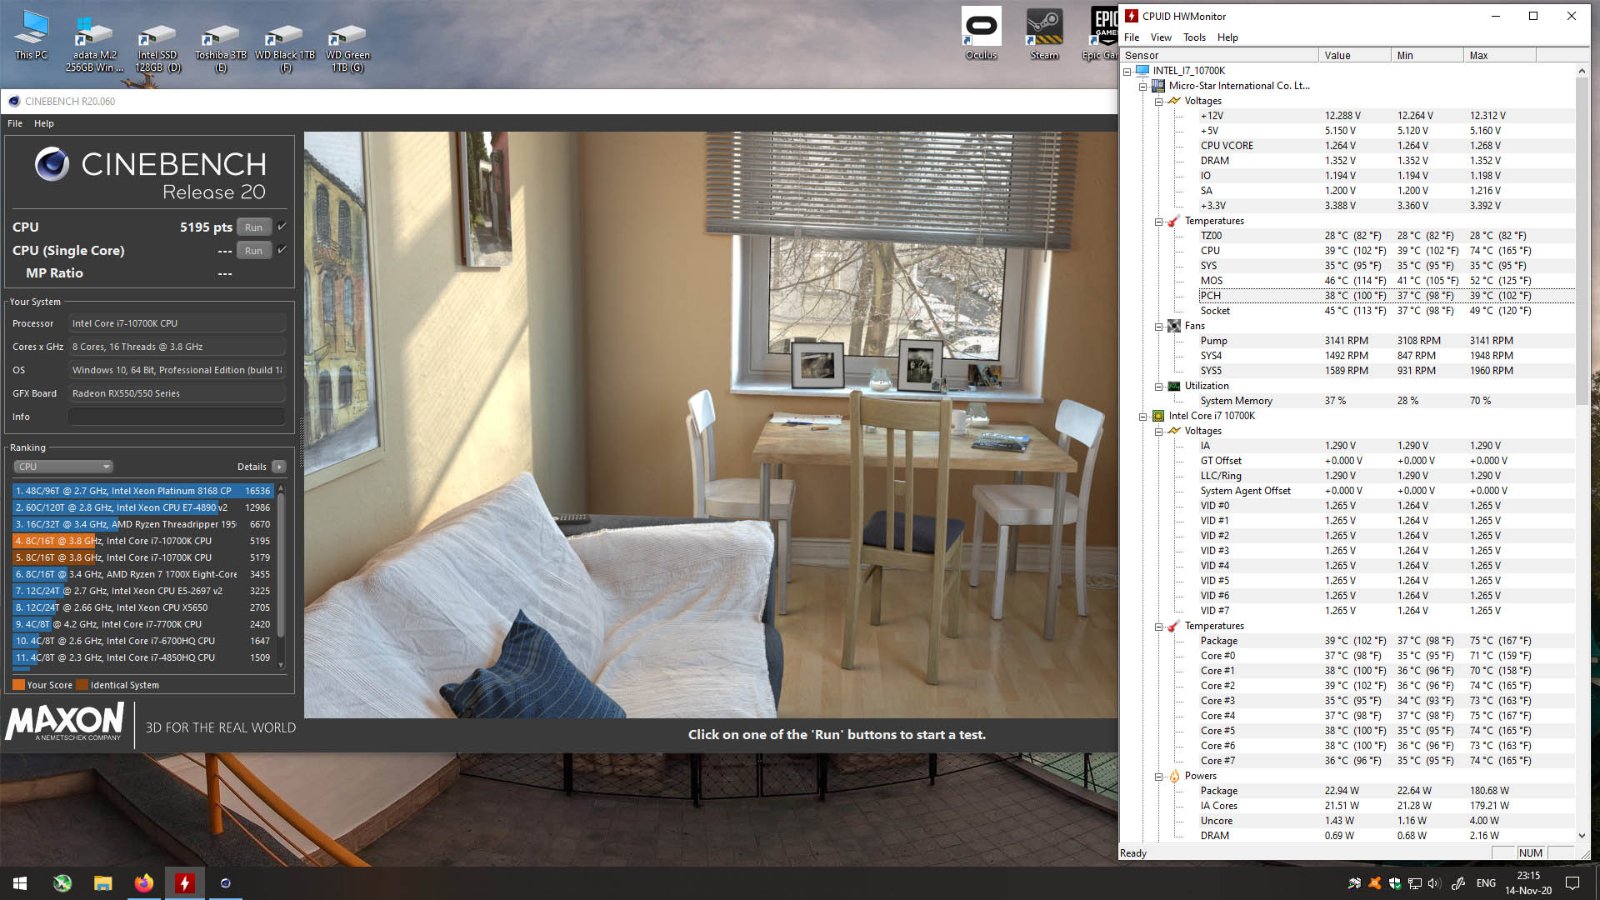Click Details label in Ranking
Screen dimensions: 1600x900
(x=252, y=467)
